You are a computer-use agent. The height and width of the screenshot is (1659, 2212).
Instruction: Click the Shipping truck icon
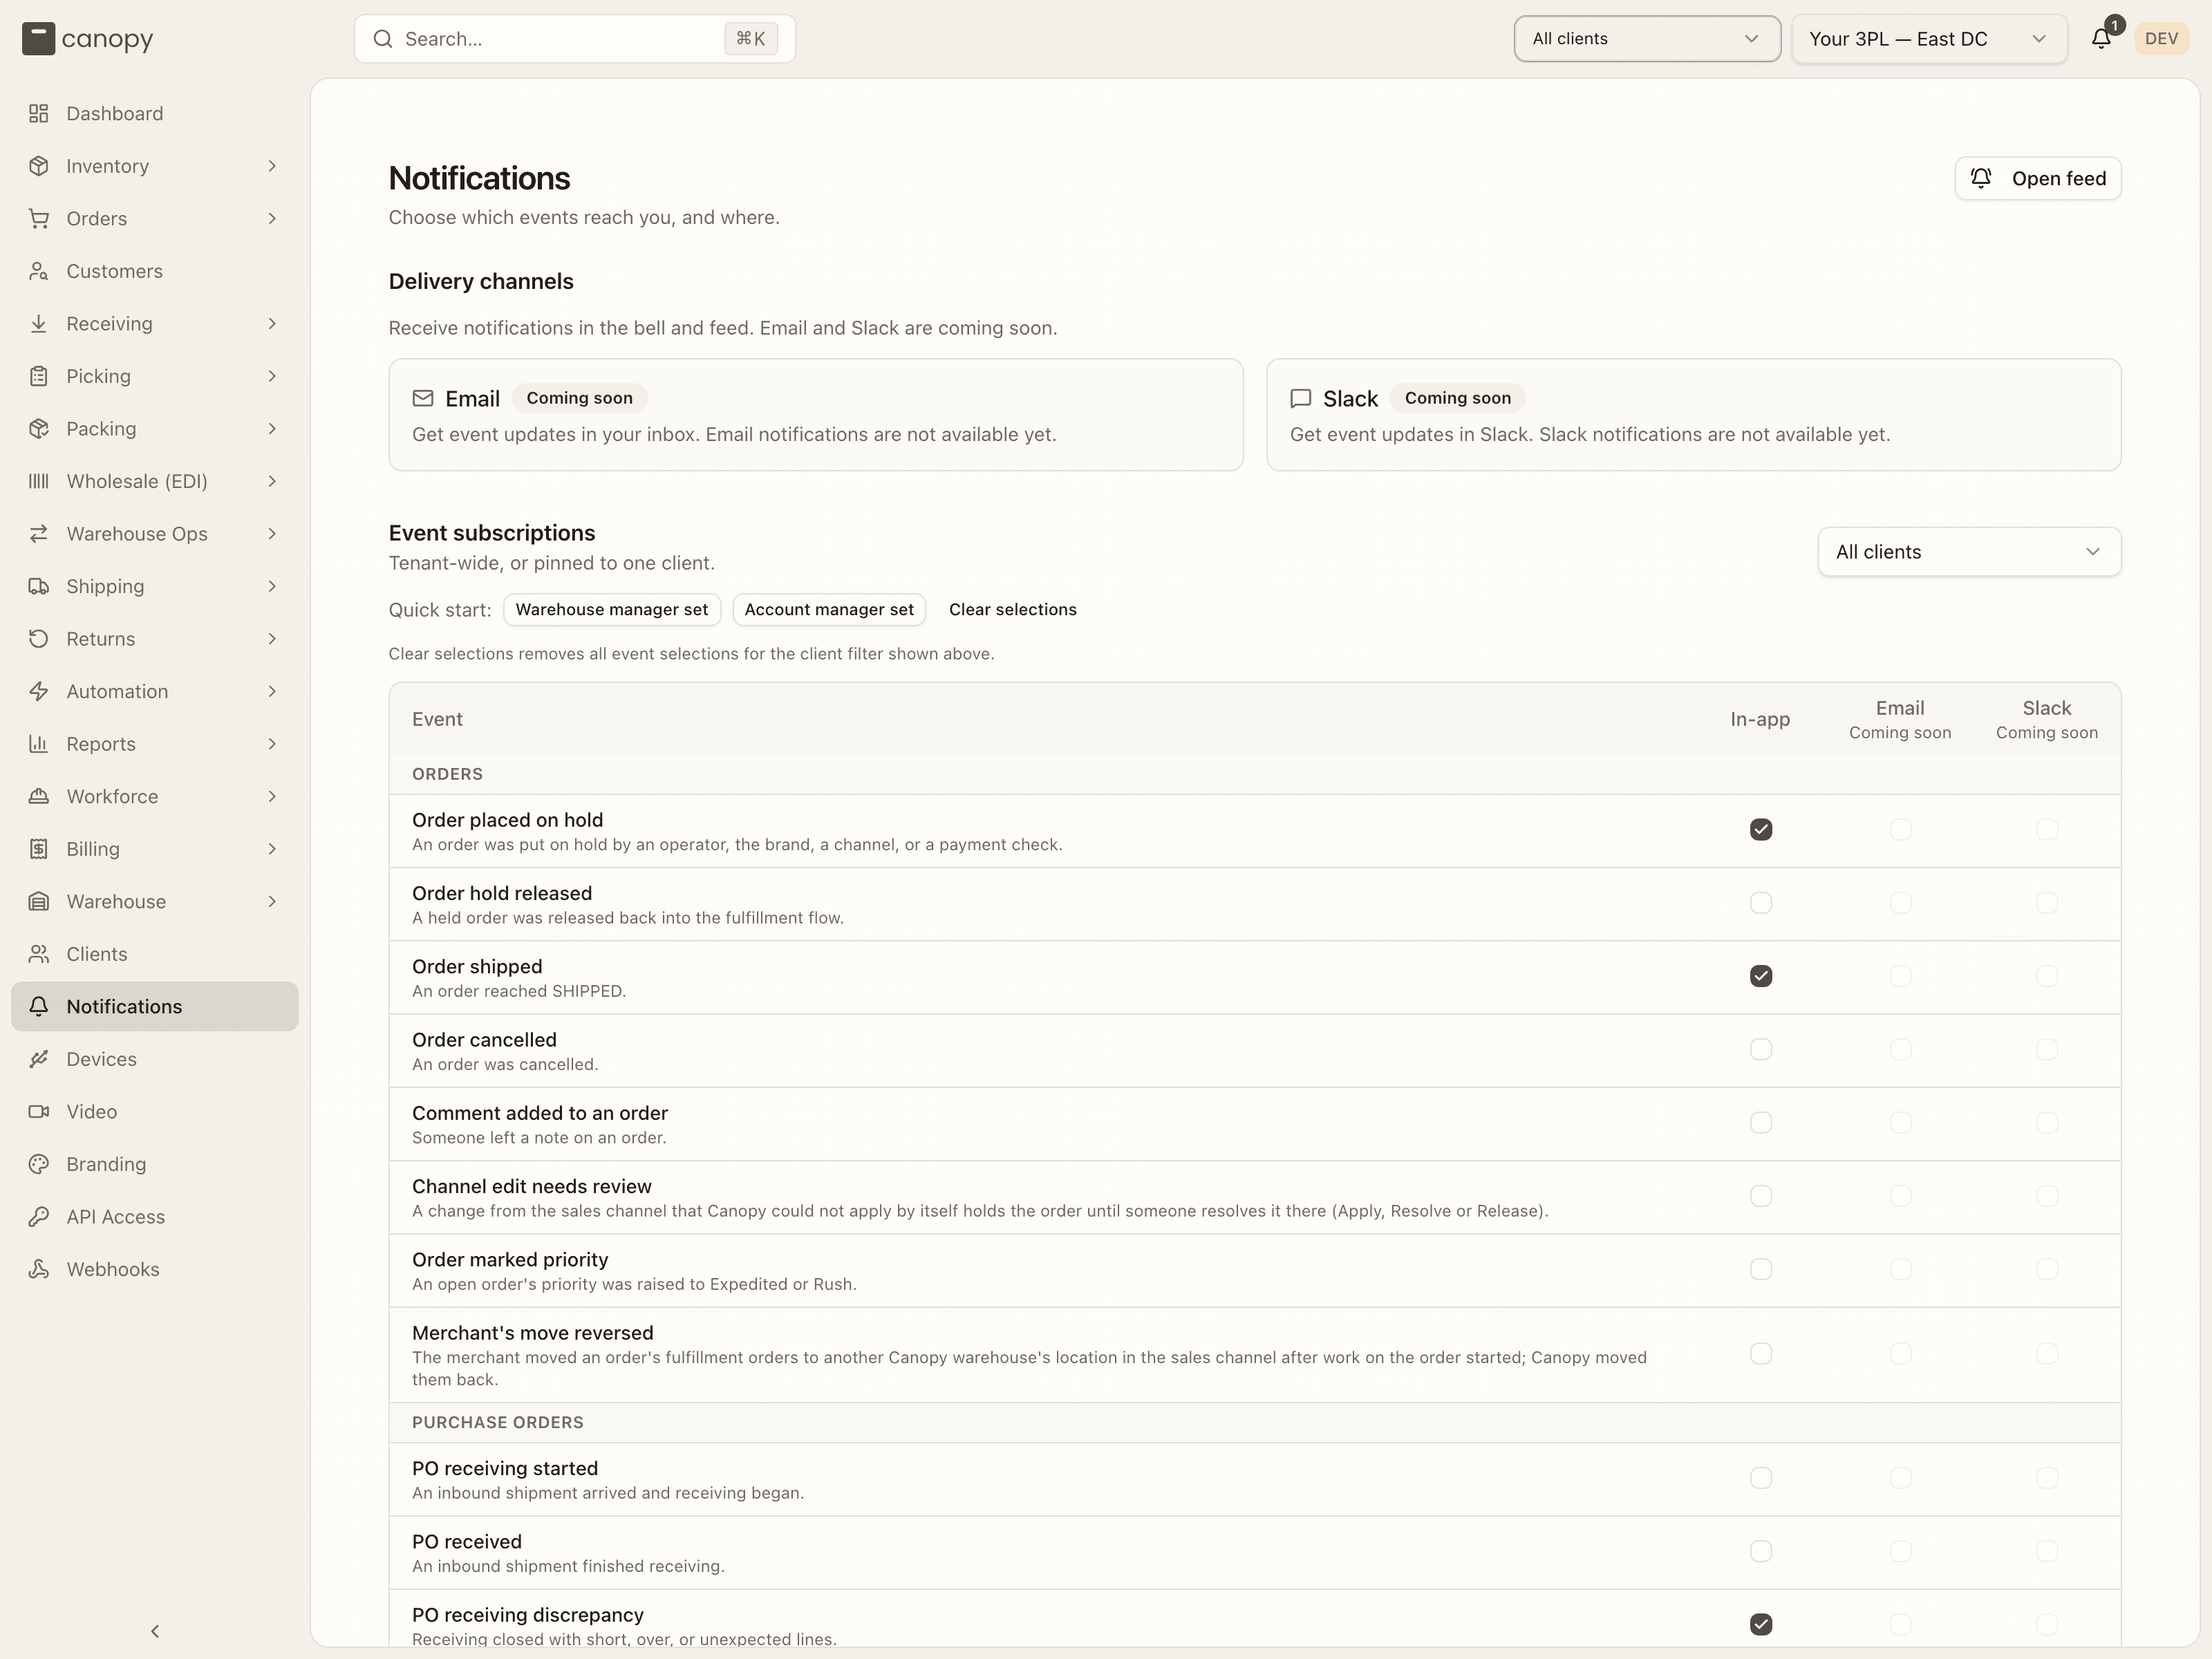(39, 586)
